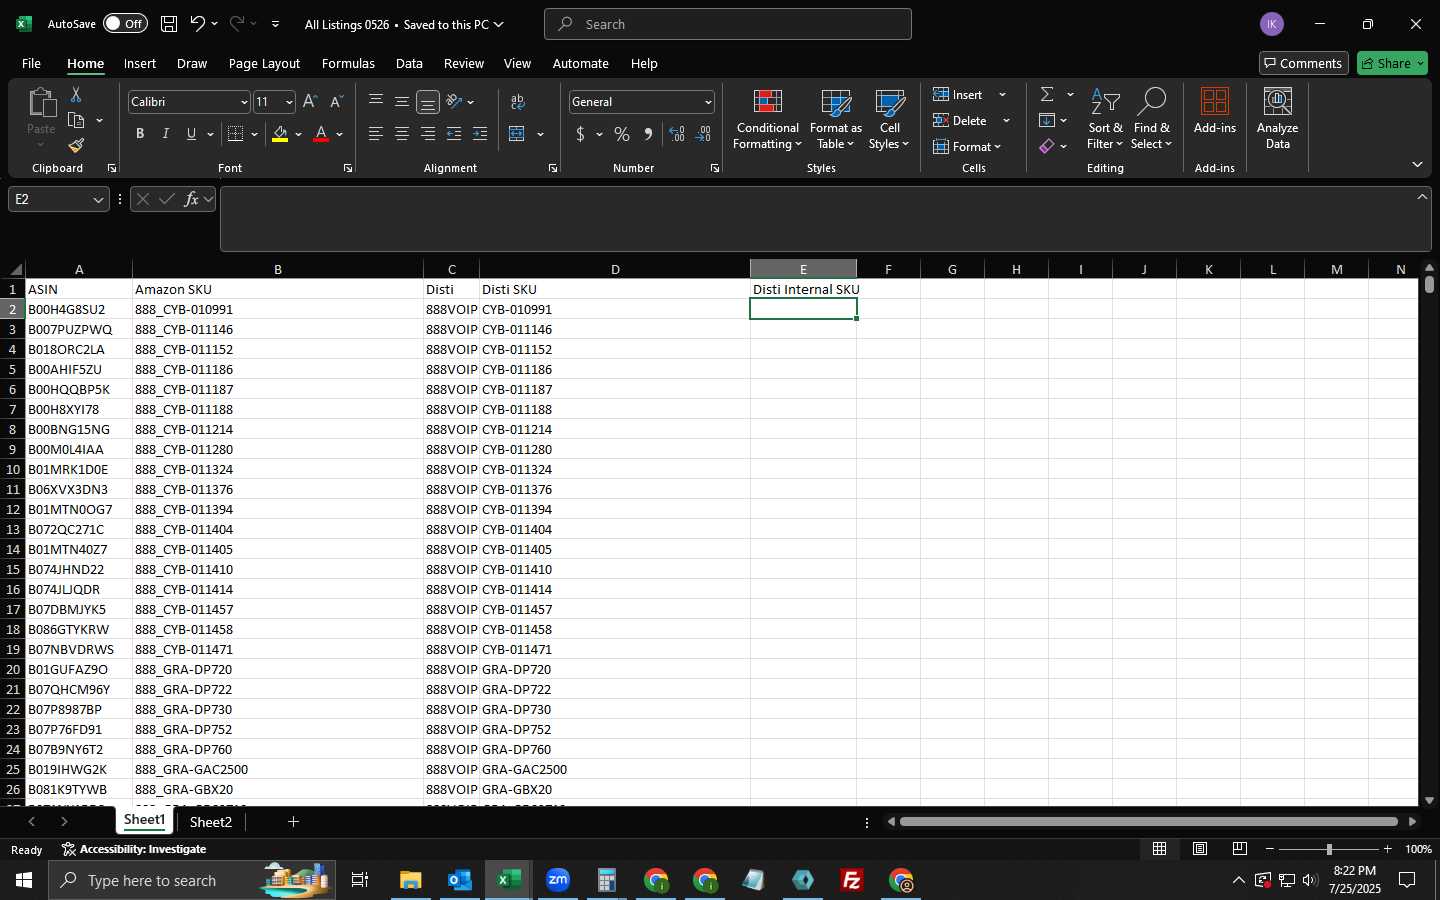Click the Insert Function fx icon
The image size is (1440, 900).
pos(191,199)
